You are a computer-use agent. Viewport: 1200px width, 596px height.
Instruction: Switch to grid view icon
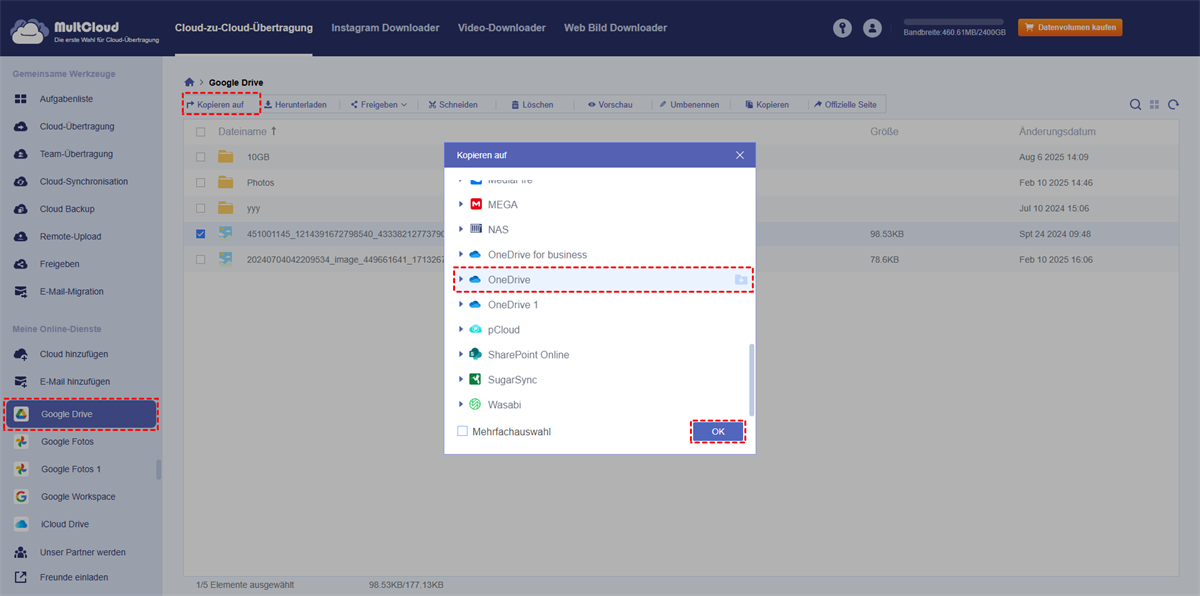pos(1154,105)
